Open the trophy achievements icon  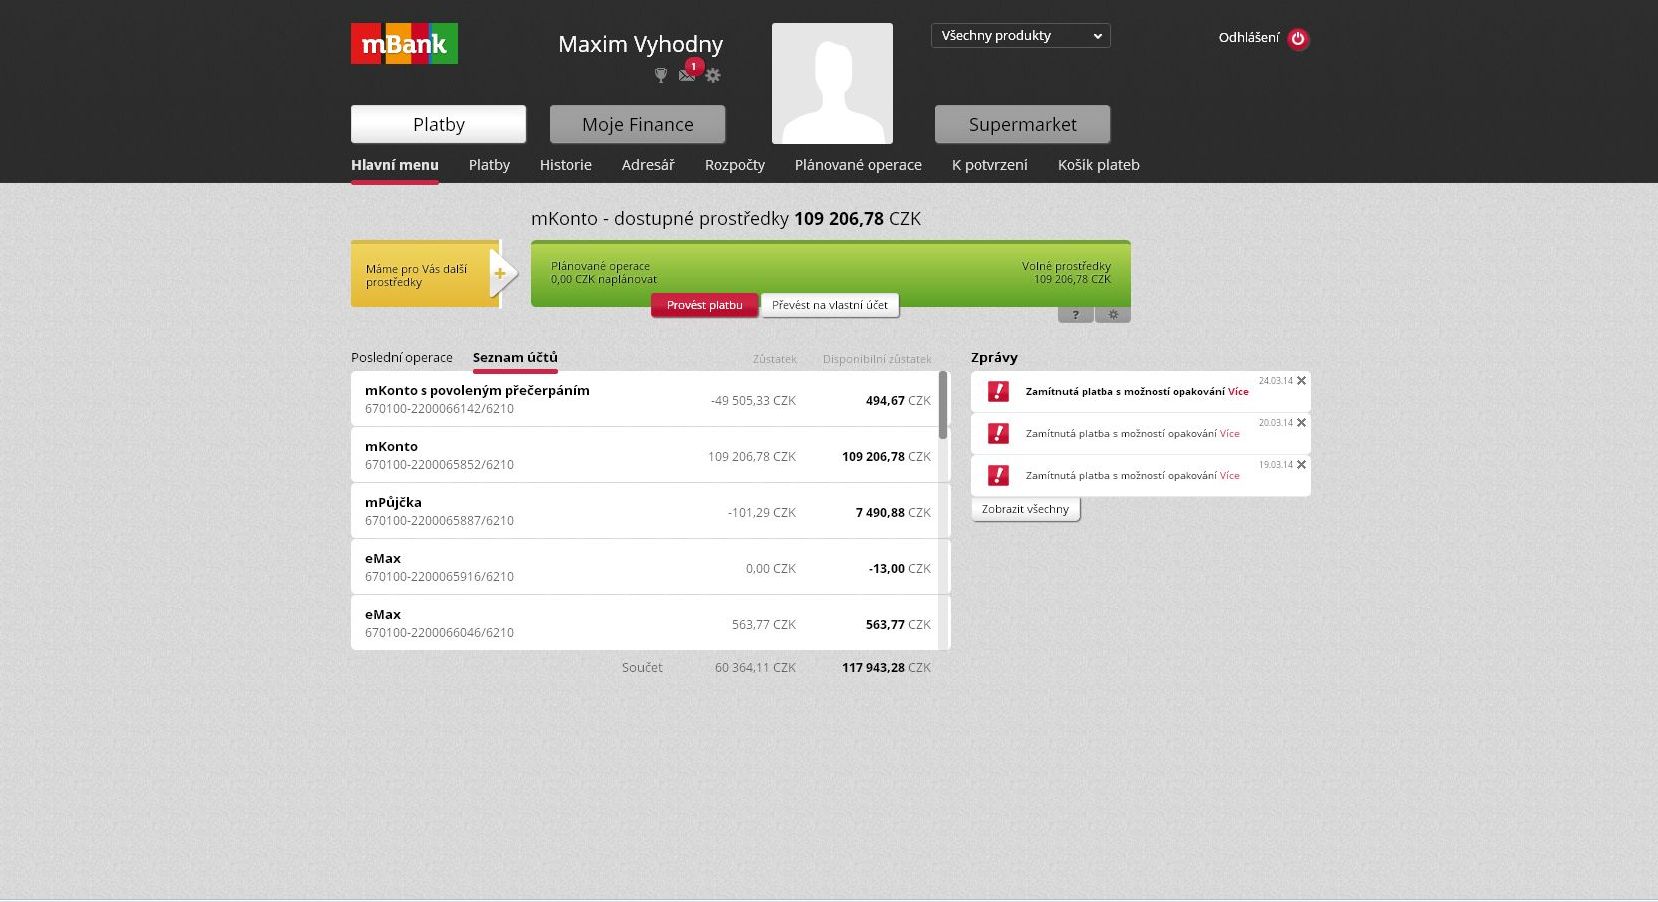click(x=660, y=75)
